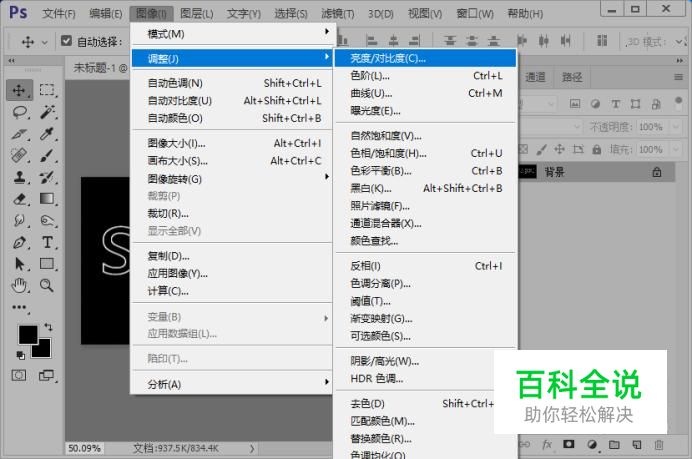Select the Crop tool
Viewport: 692px width, 459px height.
click(x=20, y=134)
